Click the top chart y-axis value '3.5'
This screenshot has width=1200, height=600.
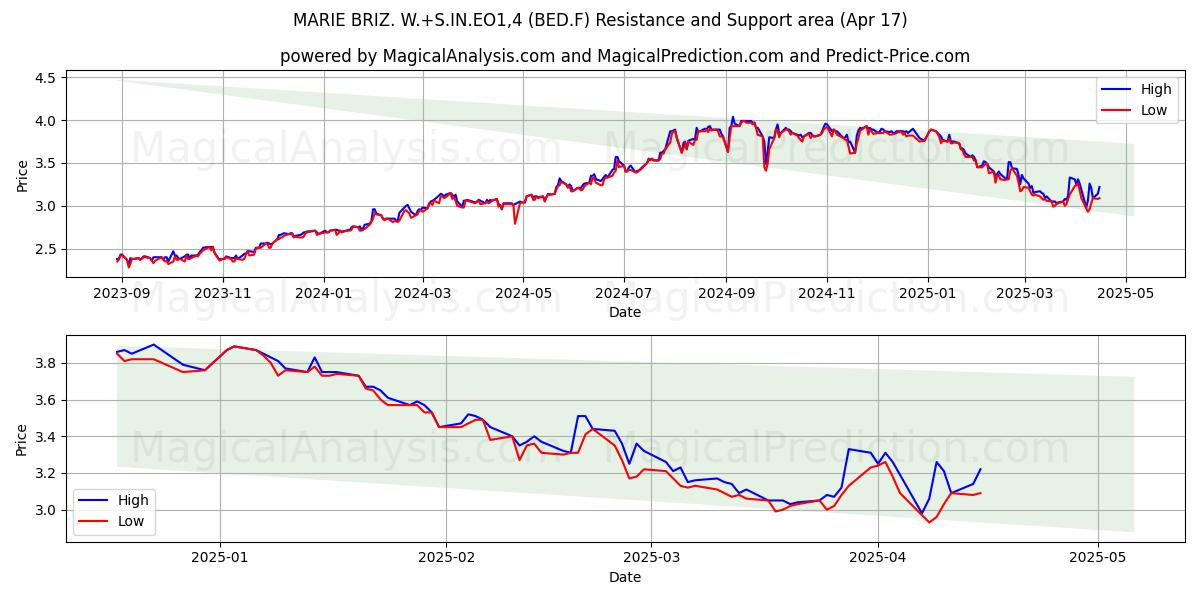tap(48, 164)
